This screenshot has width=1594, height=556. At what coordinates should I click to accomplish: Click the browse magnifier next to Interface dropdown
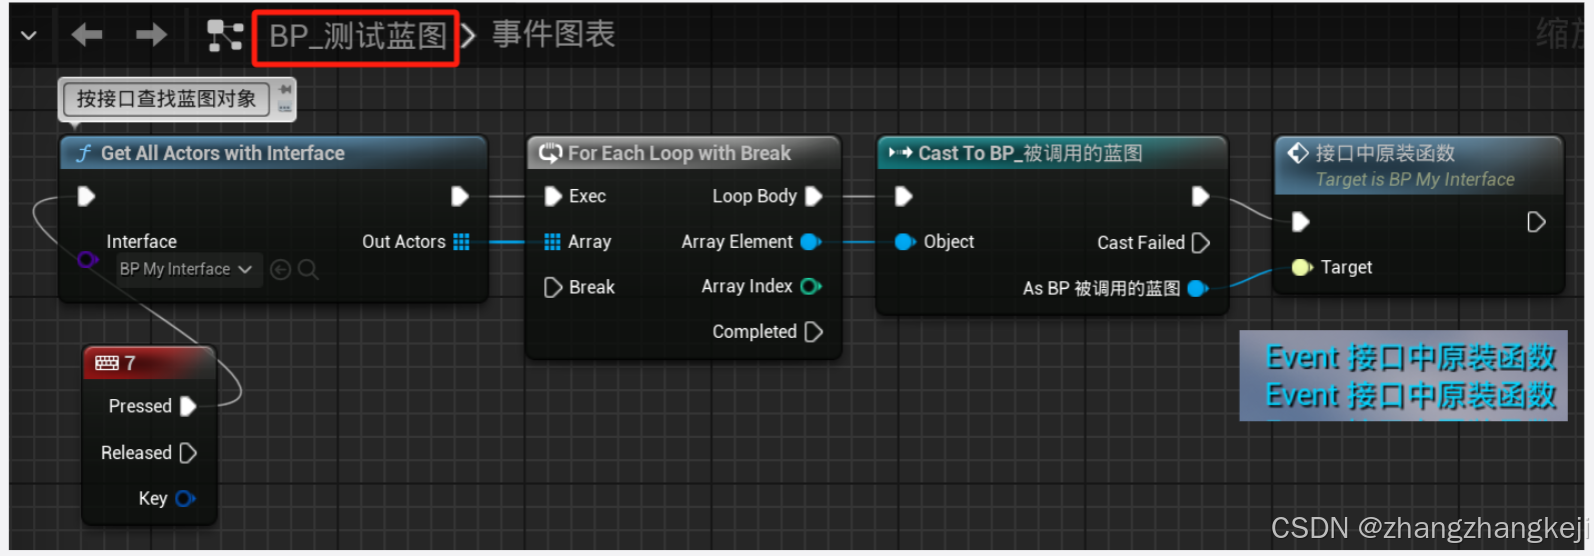pyautogui.click(x=308, y=269)
